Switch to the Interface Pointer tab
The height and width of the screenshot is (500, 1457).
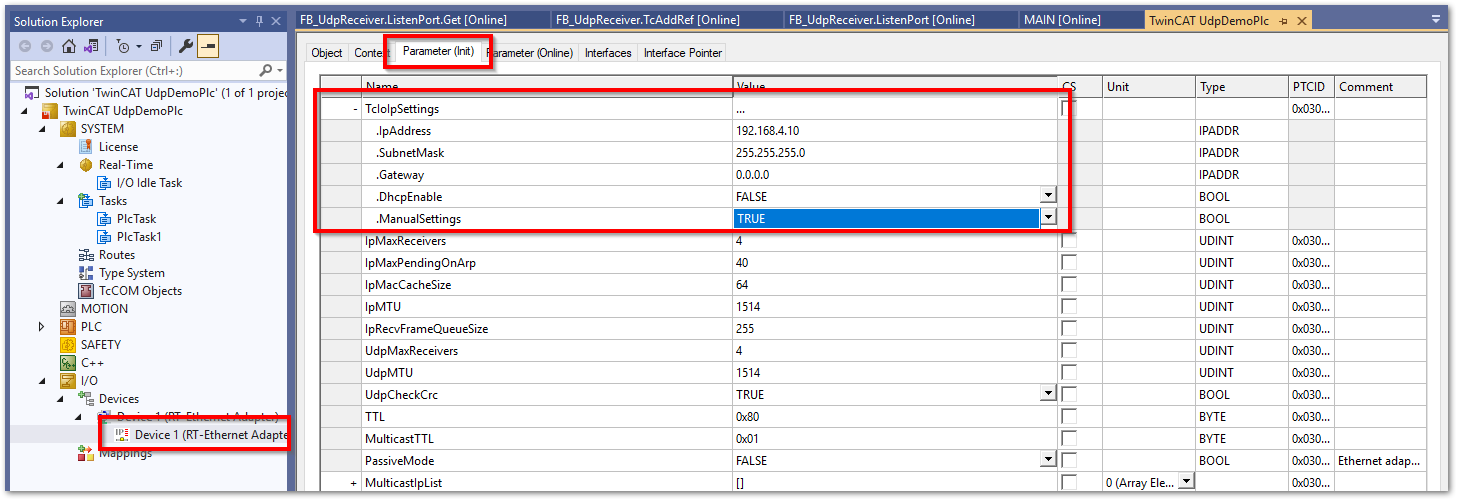click(x=682, y=53)
